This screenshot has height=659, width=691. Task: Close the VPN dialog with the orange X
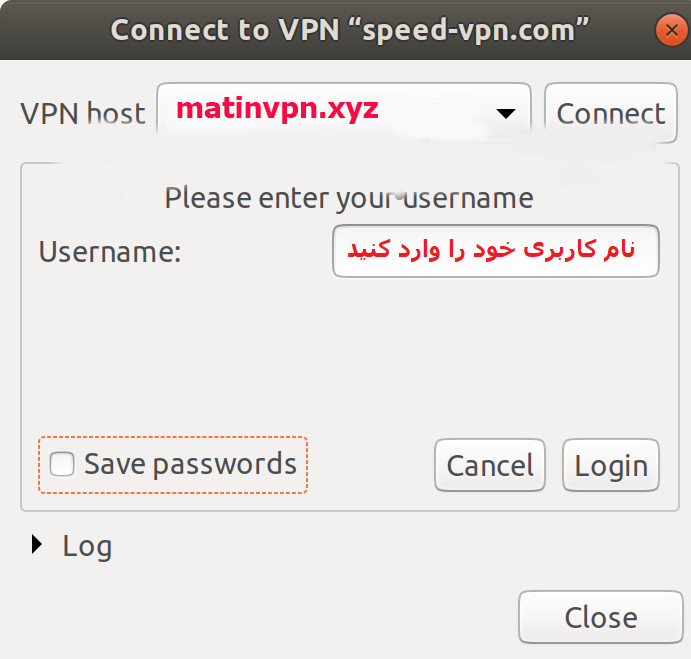tap(669, 30)
